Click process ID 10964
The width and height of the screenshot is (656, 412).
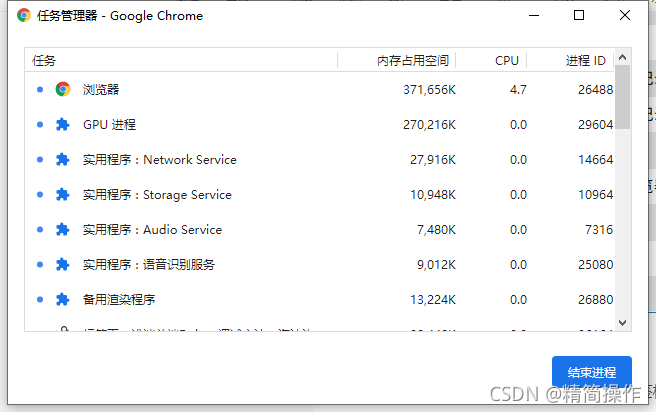[595, 195]
